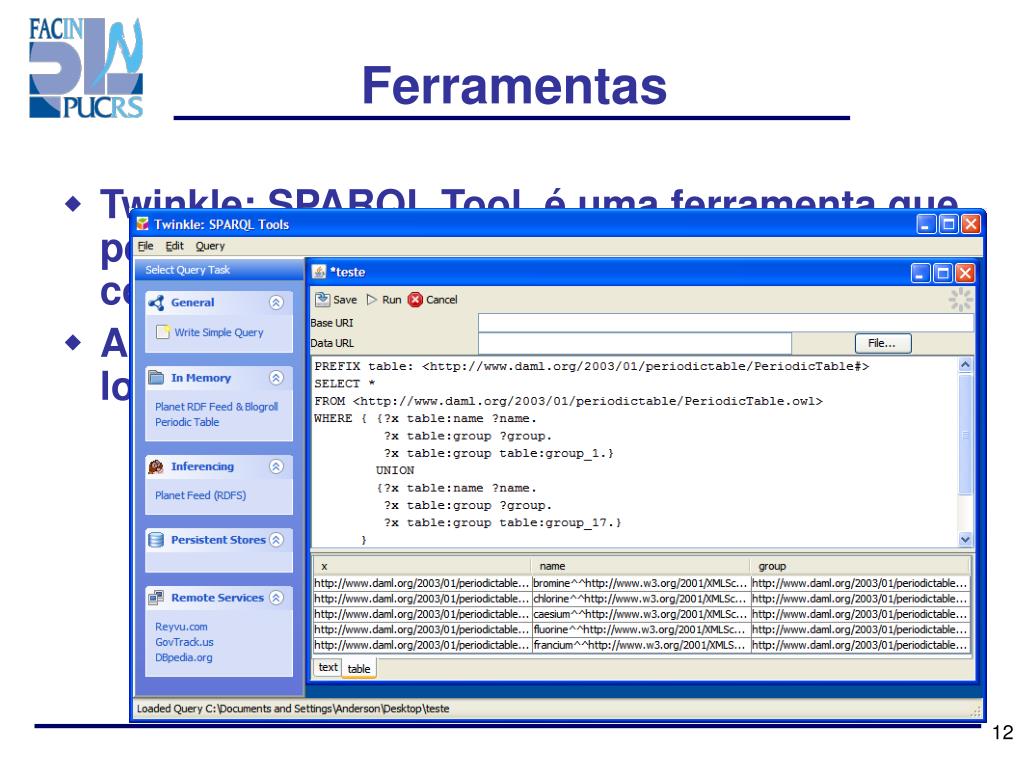
Task: Click the Select Query Task panel header
Action: pyautogui.click(x=219, y=270)
